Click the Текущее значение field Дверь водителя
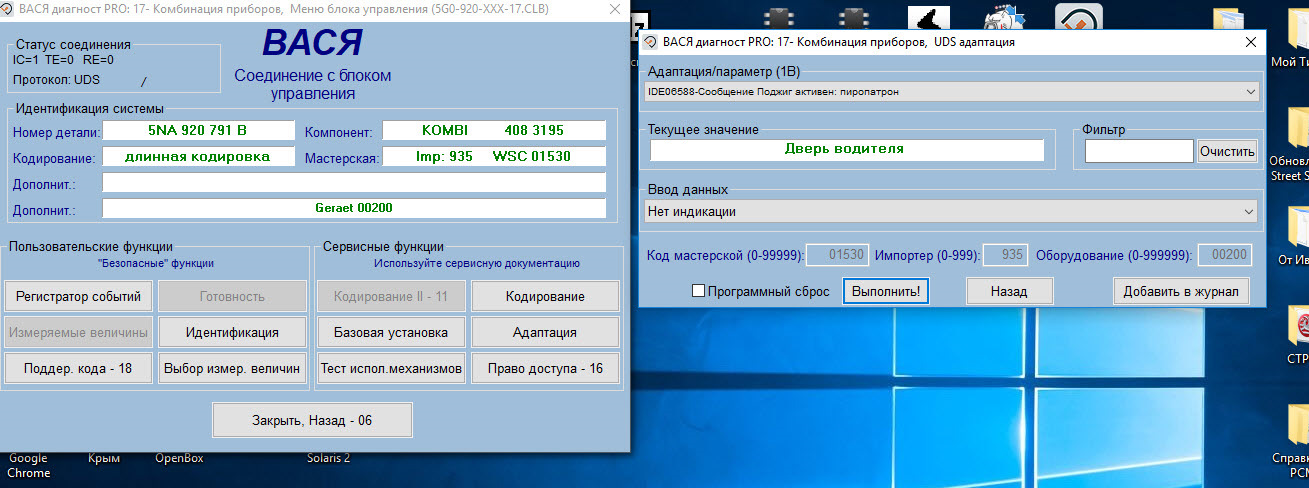The width and height of the screenshot is (1309, 488). (x=847, y=149)
